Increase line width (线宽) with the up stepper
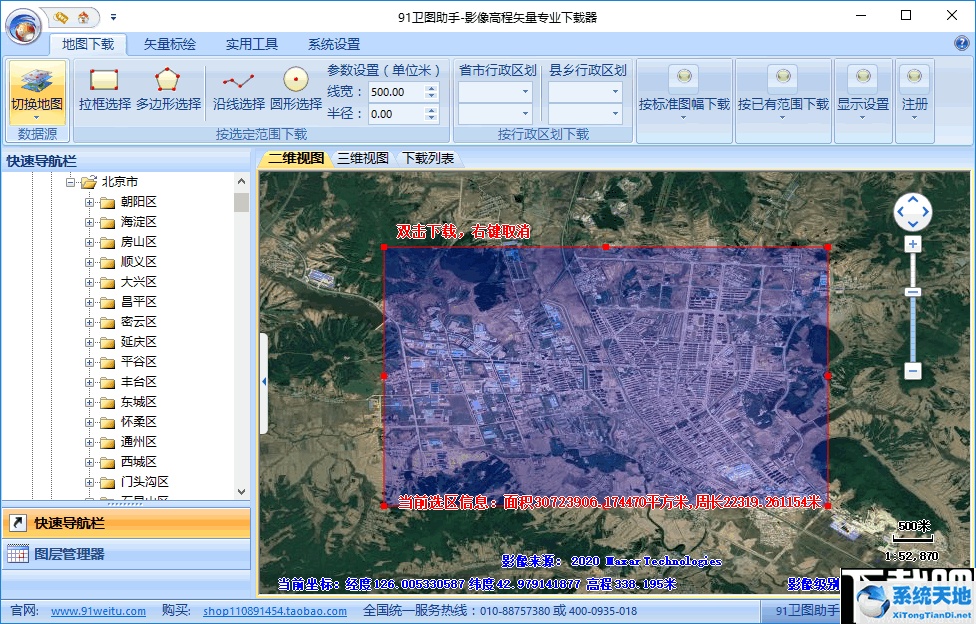This screenshot has width=976, height=624. click(431, 88)
